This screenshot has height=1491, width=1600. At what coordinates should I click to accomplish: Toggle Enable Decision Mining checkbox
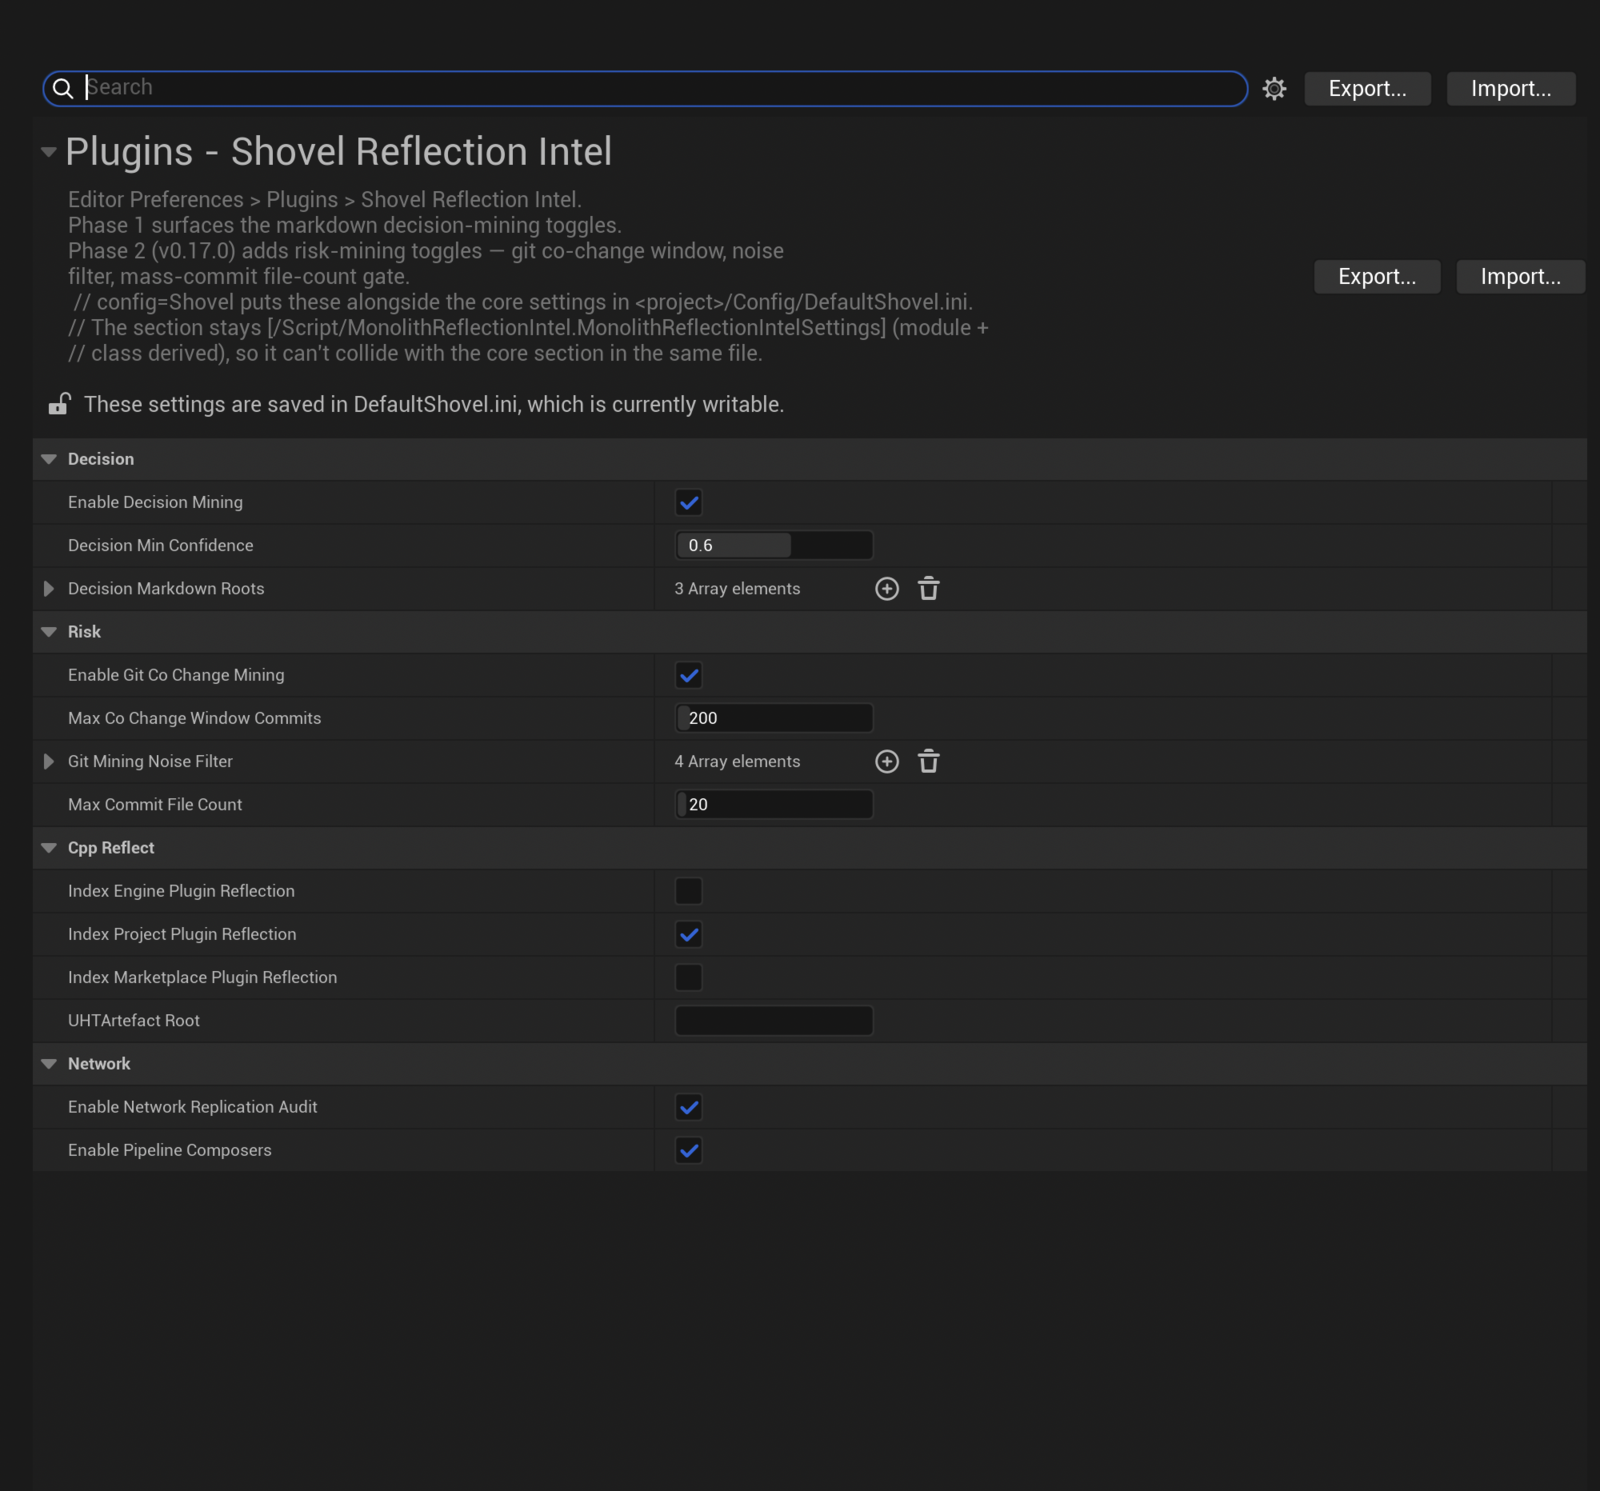(689, 503)
